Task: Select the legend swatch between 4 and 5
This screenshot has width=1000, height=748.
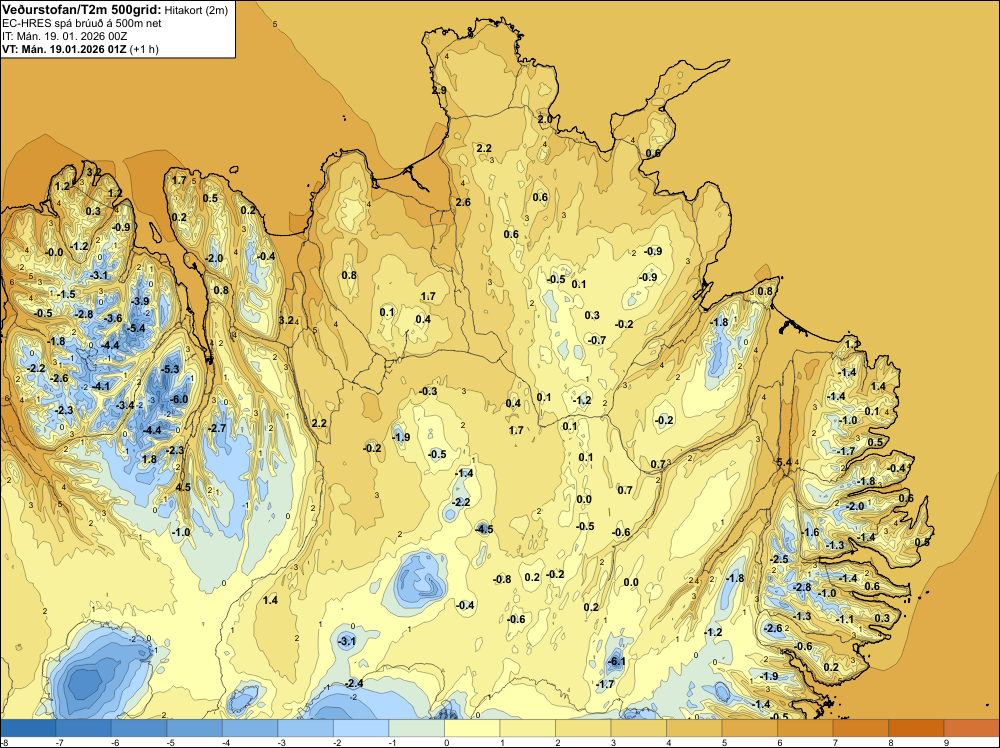Action: tap(694, 728)
